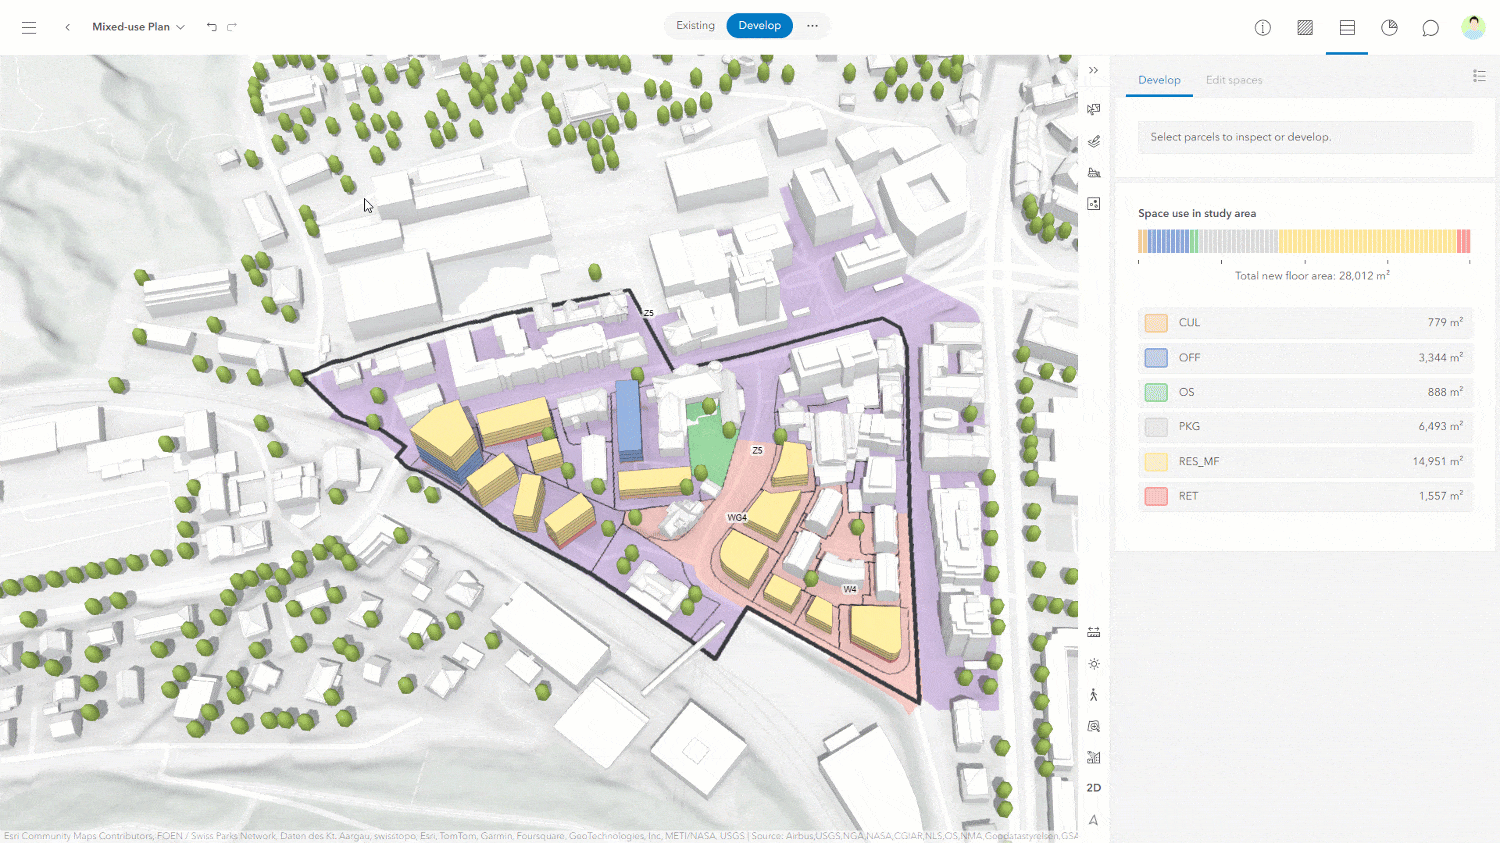
Task: Open the ellipsis overflow menu beside Develop
Action: point(811,25)
